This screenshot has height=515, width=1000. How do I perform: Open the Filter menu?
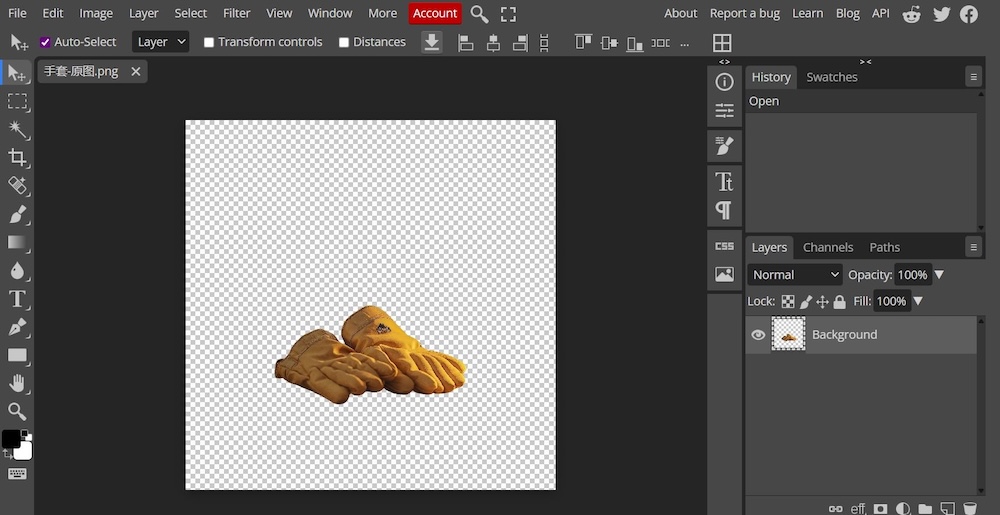point(237,13)
